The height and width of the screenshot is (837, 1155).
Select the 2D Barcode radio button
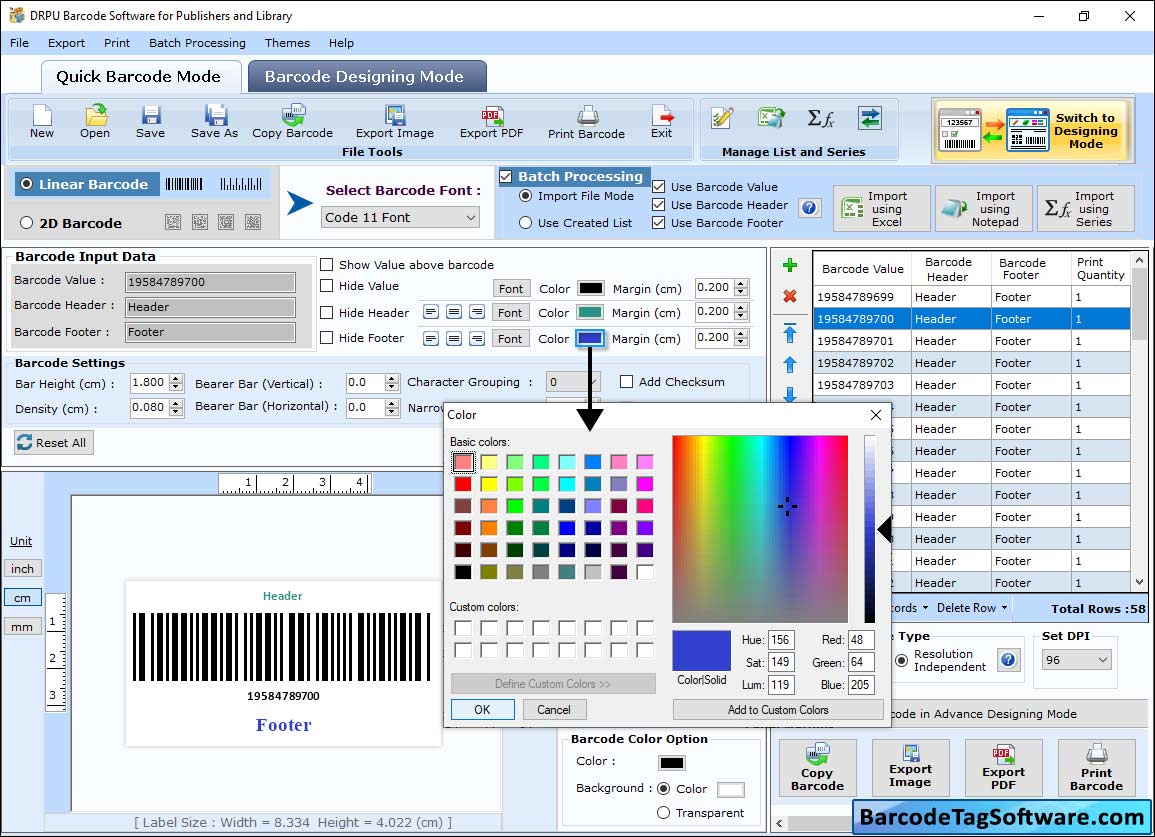click(27, 223)
